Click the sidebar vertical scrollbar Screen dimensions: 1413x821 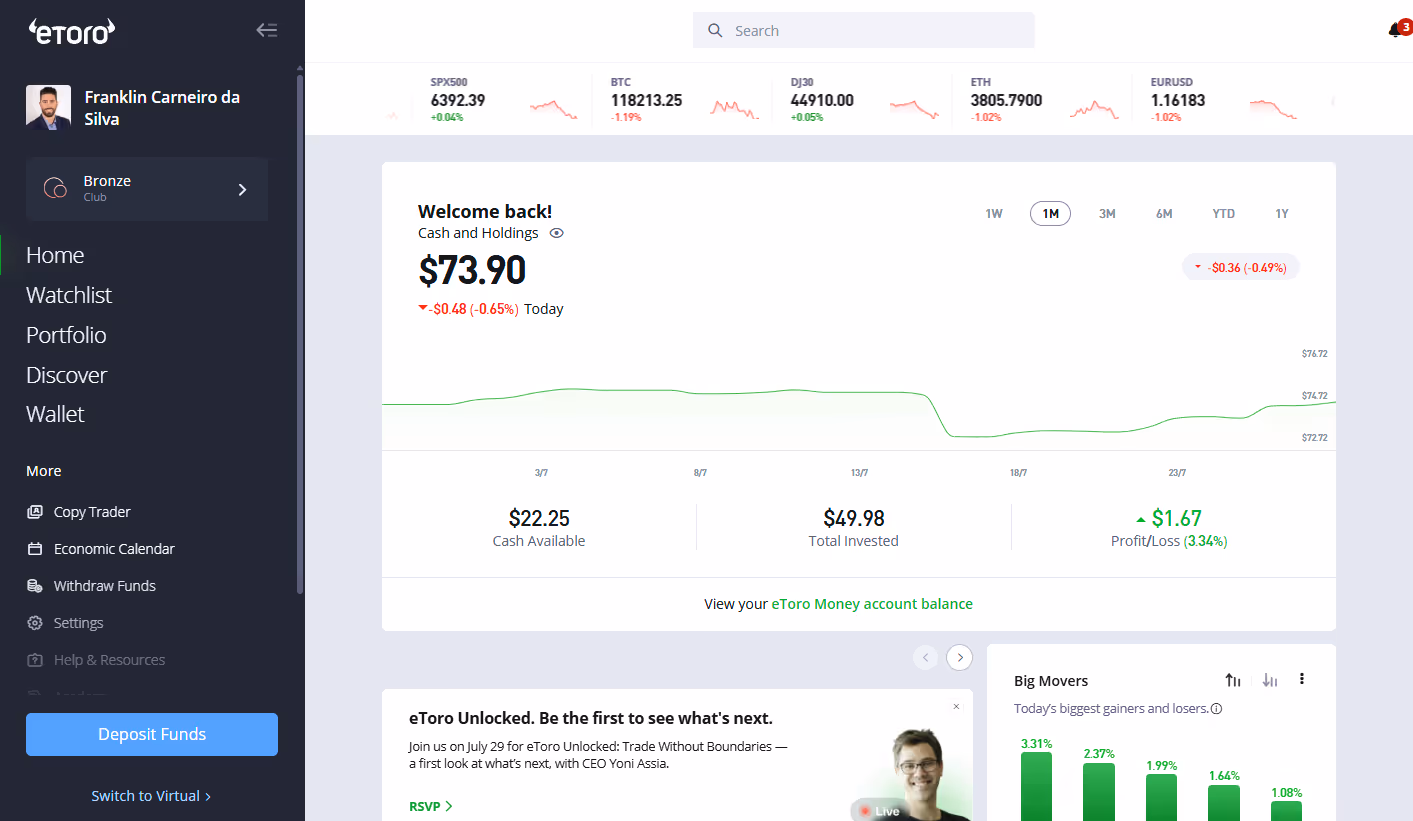click(300, 332)
